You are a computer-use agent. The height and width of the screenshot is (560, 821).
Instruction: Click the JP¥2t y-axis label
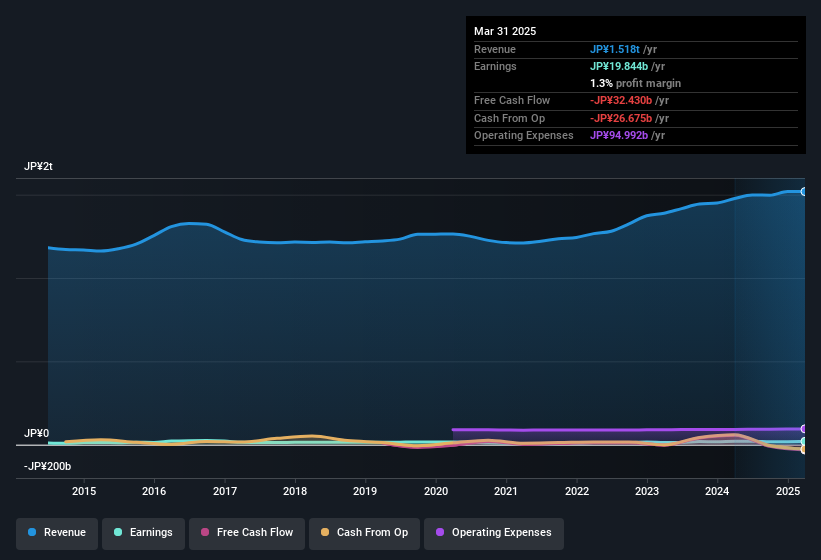pyautogui.click(x=38, y=166)
